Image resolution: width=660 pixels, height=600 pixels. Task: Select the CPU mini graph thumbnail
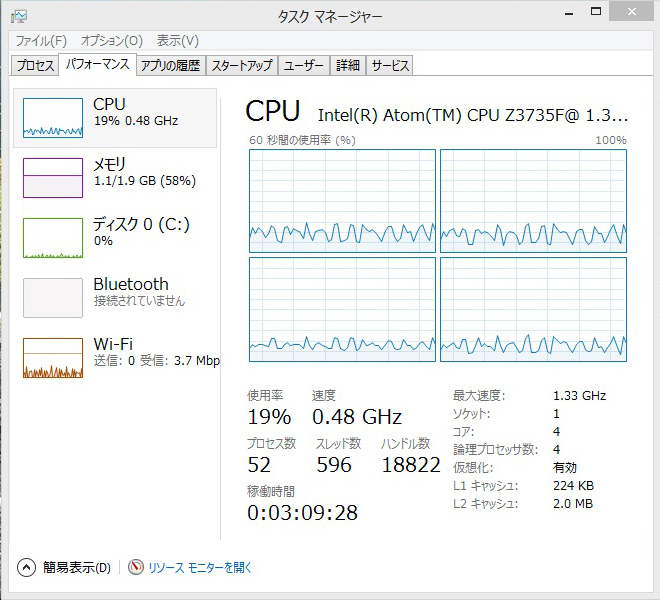coord(53,118)
